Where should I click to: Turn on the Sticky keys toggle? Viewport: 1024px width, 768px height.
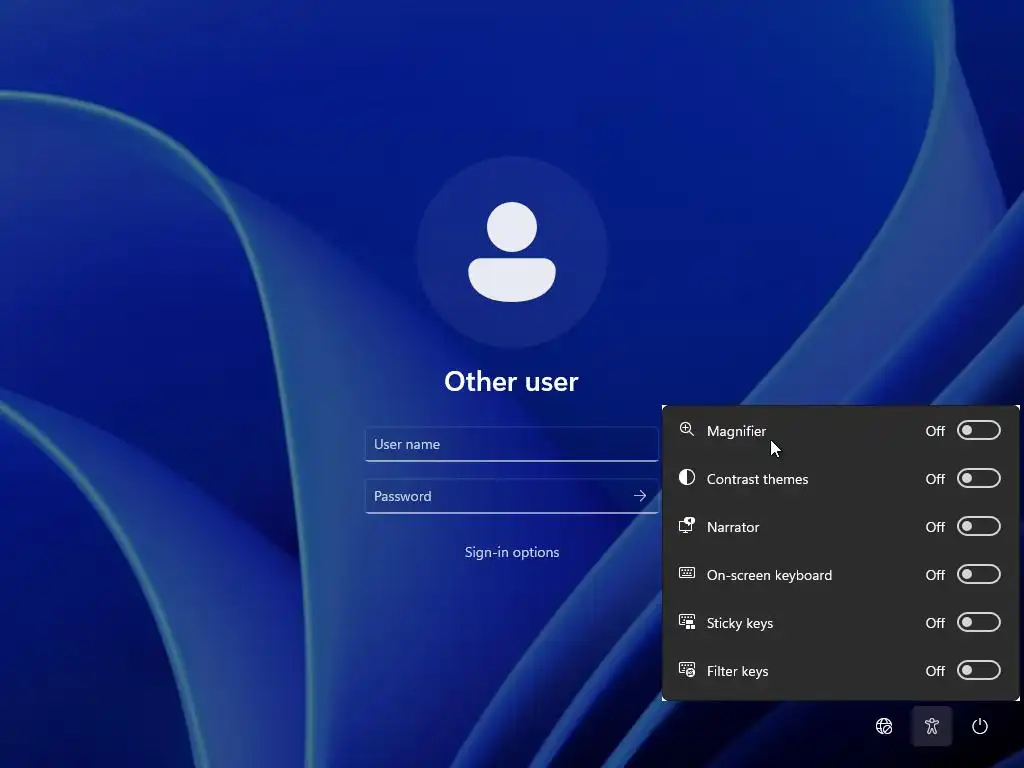click(x=978, y=622)
